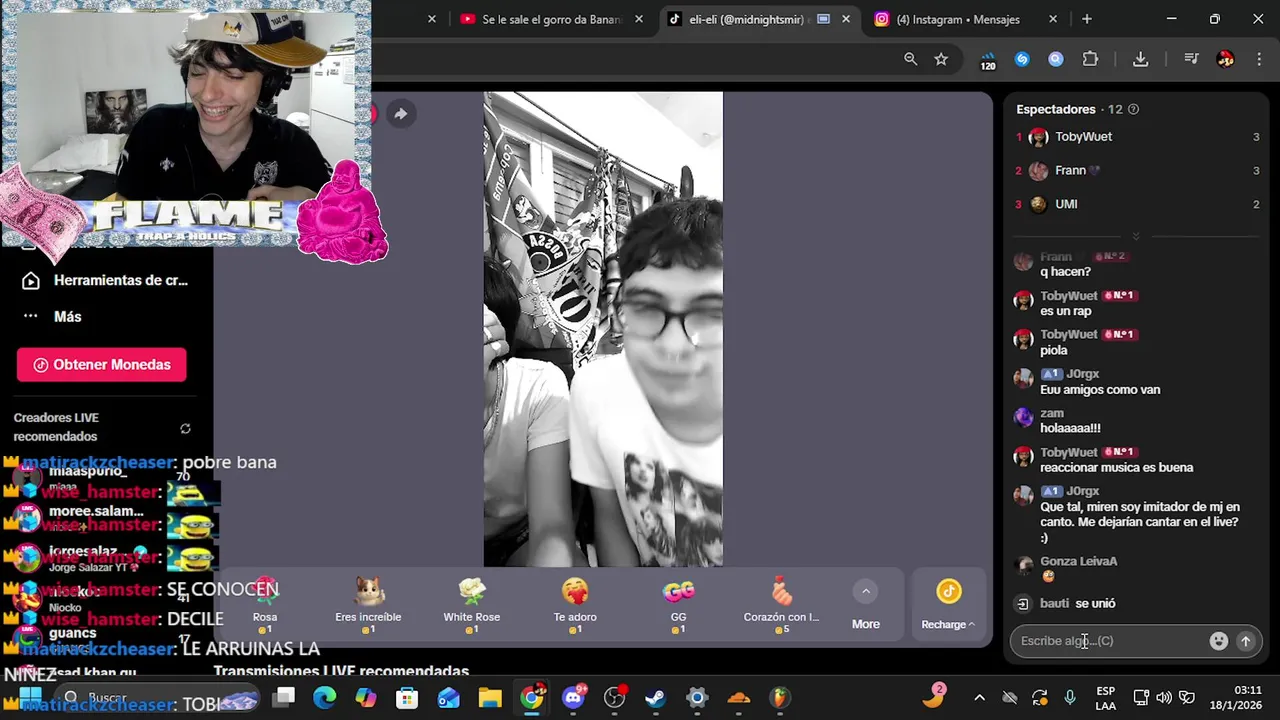Screen dimensions: 1280x720
Task: Send the GG gift
Action: point(678,605)
